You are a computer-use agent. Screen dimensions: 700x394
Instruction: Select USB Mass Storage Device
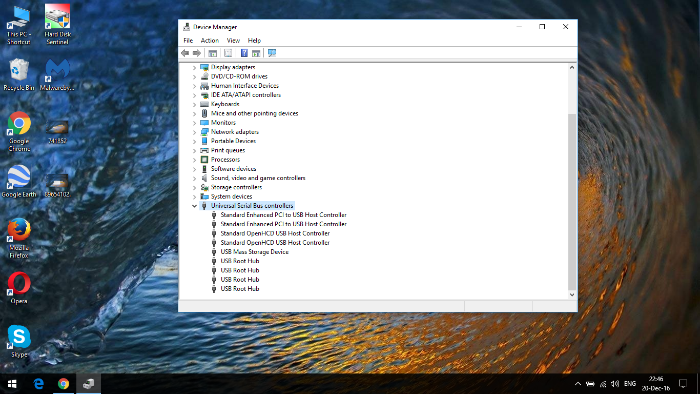pos(254,252)
